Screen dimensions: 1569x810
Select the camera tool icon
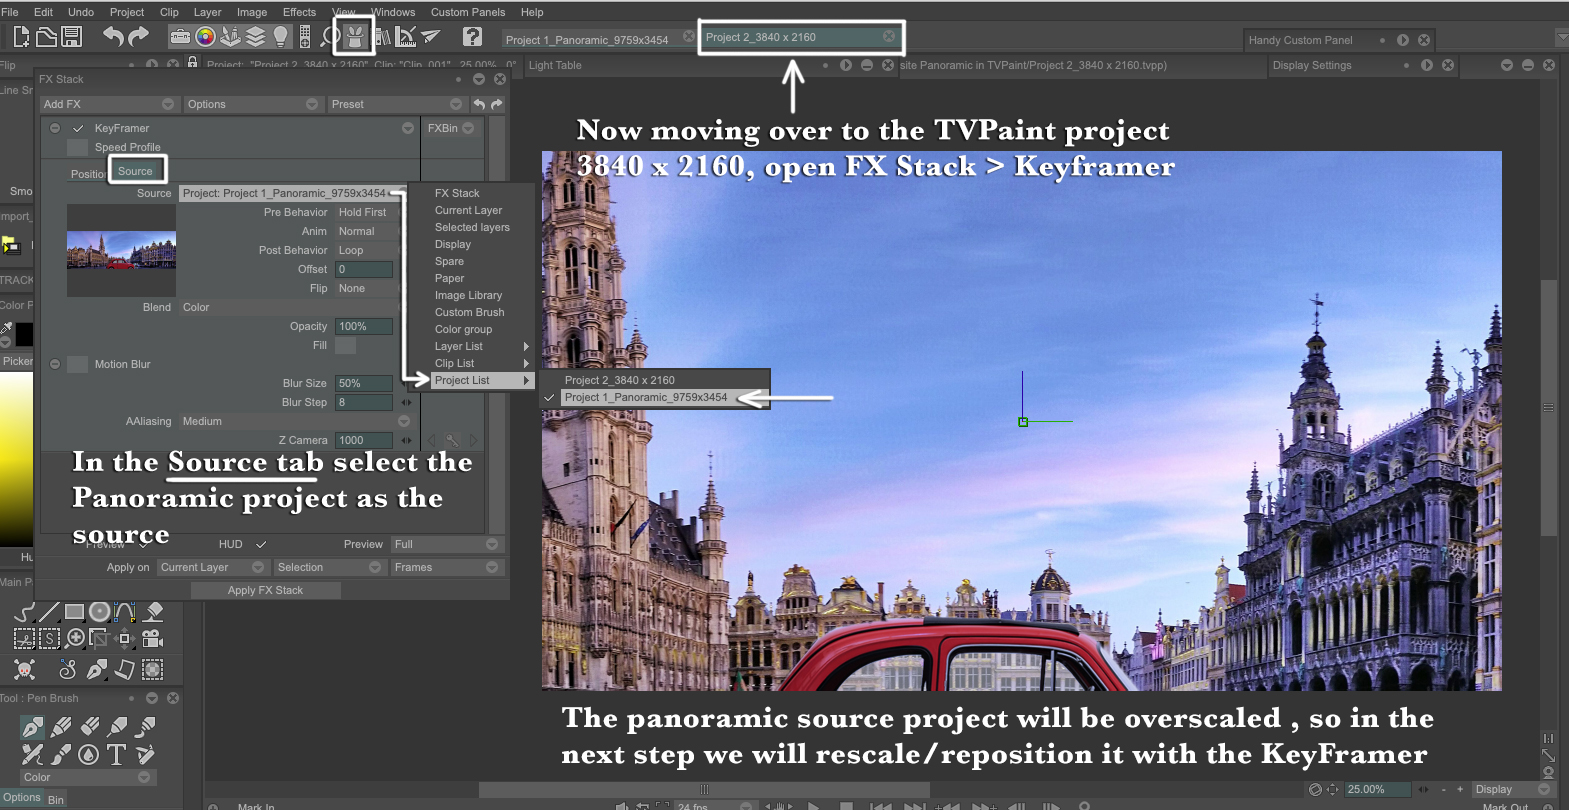tap(152, 638)
